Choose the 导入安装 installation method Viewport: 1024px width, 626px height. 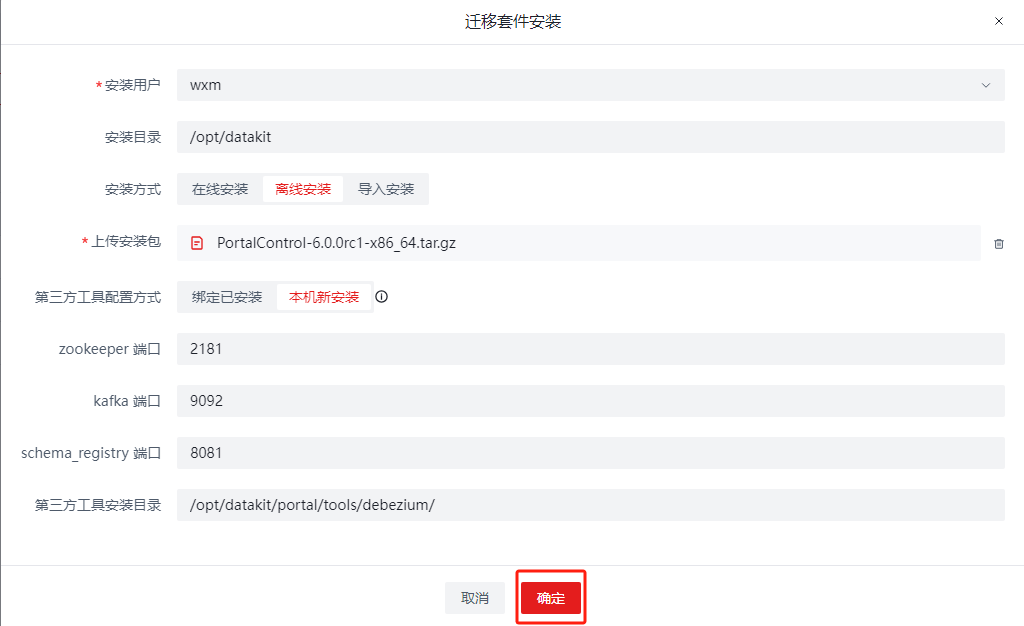tap(386, 189)
